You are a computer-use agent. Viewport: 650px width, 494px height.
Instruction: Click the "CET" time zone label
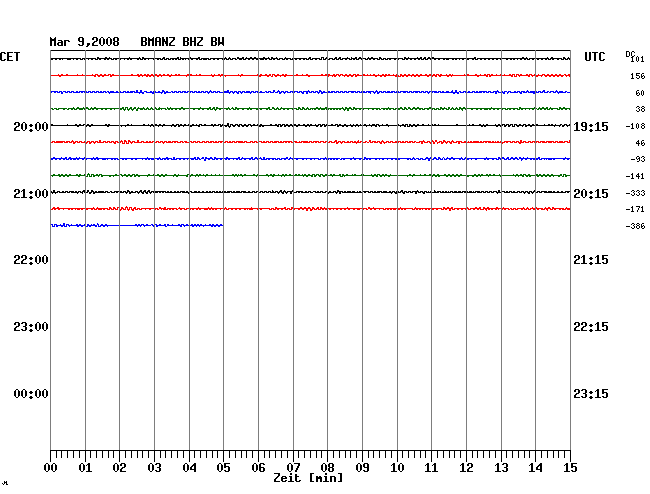10,57
